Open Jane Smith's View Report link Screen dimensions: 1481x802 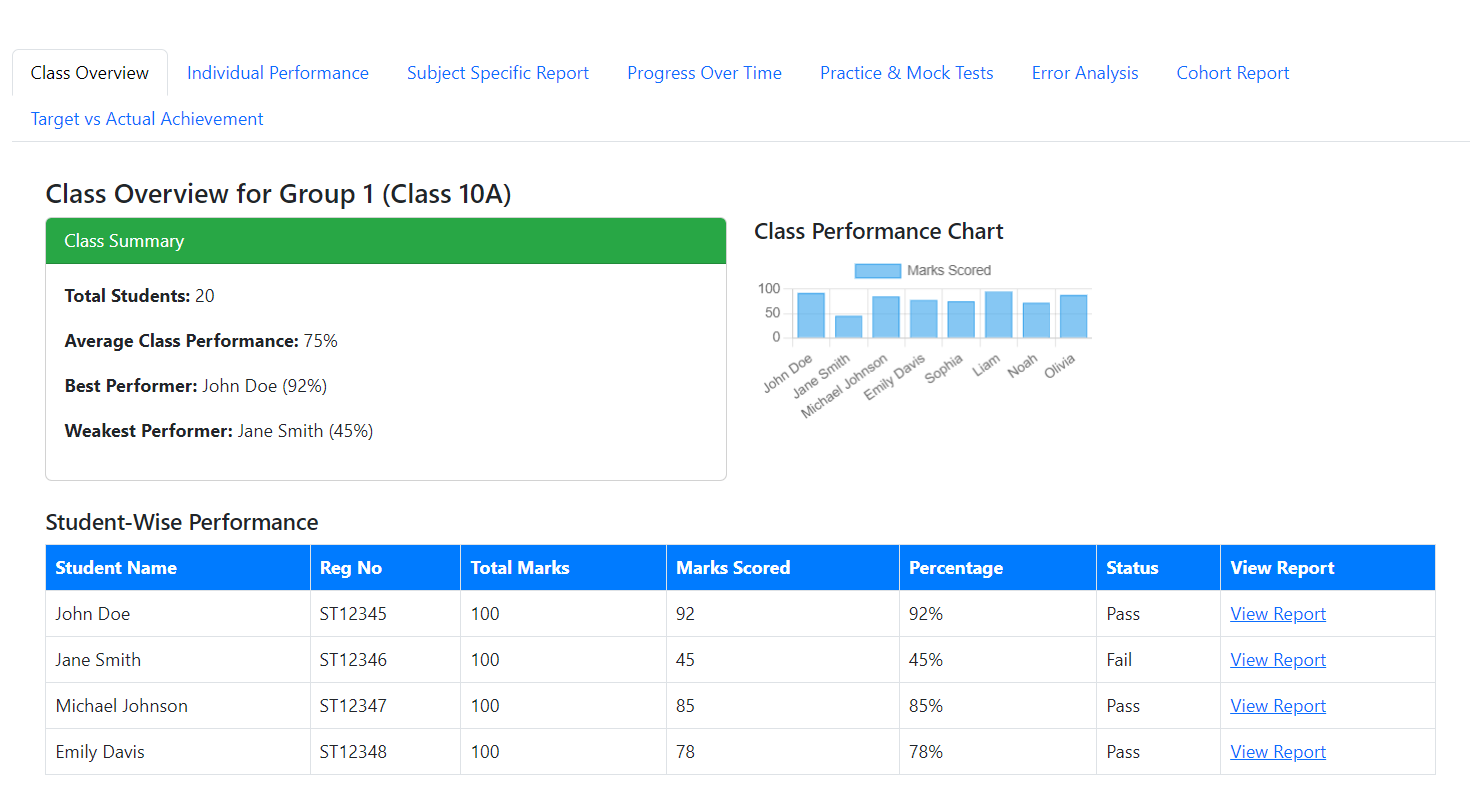tap(1277, 659)
